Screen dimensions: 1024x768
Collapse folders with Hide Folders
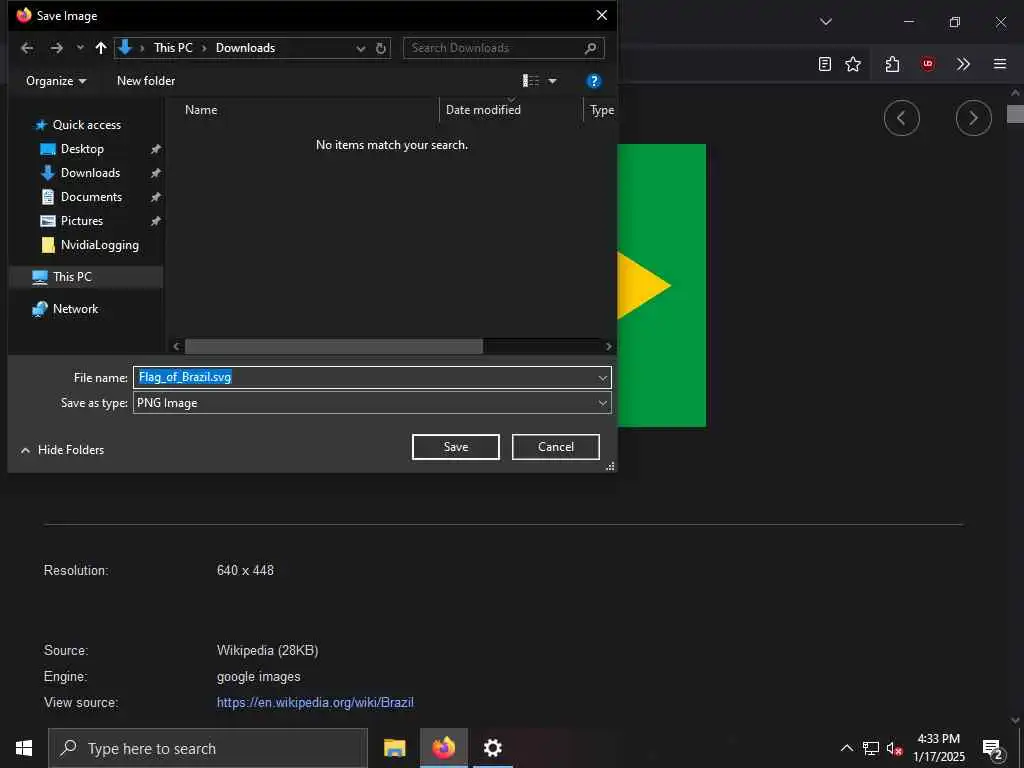(62, 450)
